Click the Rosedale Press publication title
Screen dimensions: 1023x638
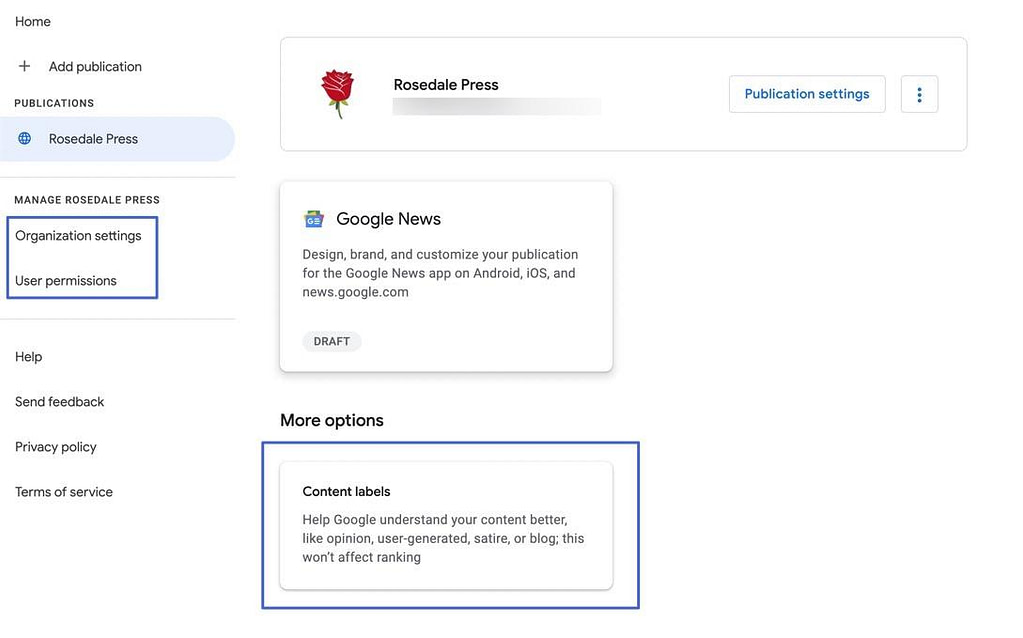pyautogui.click(x=446, y=84)
